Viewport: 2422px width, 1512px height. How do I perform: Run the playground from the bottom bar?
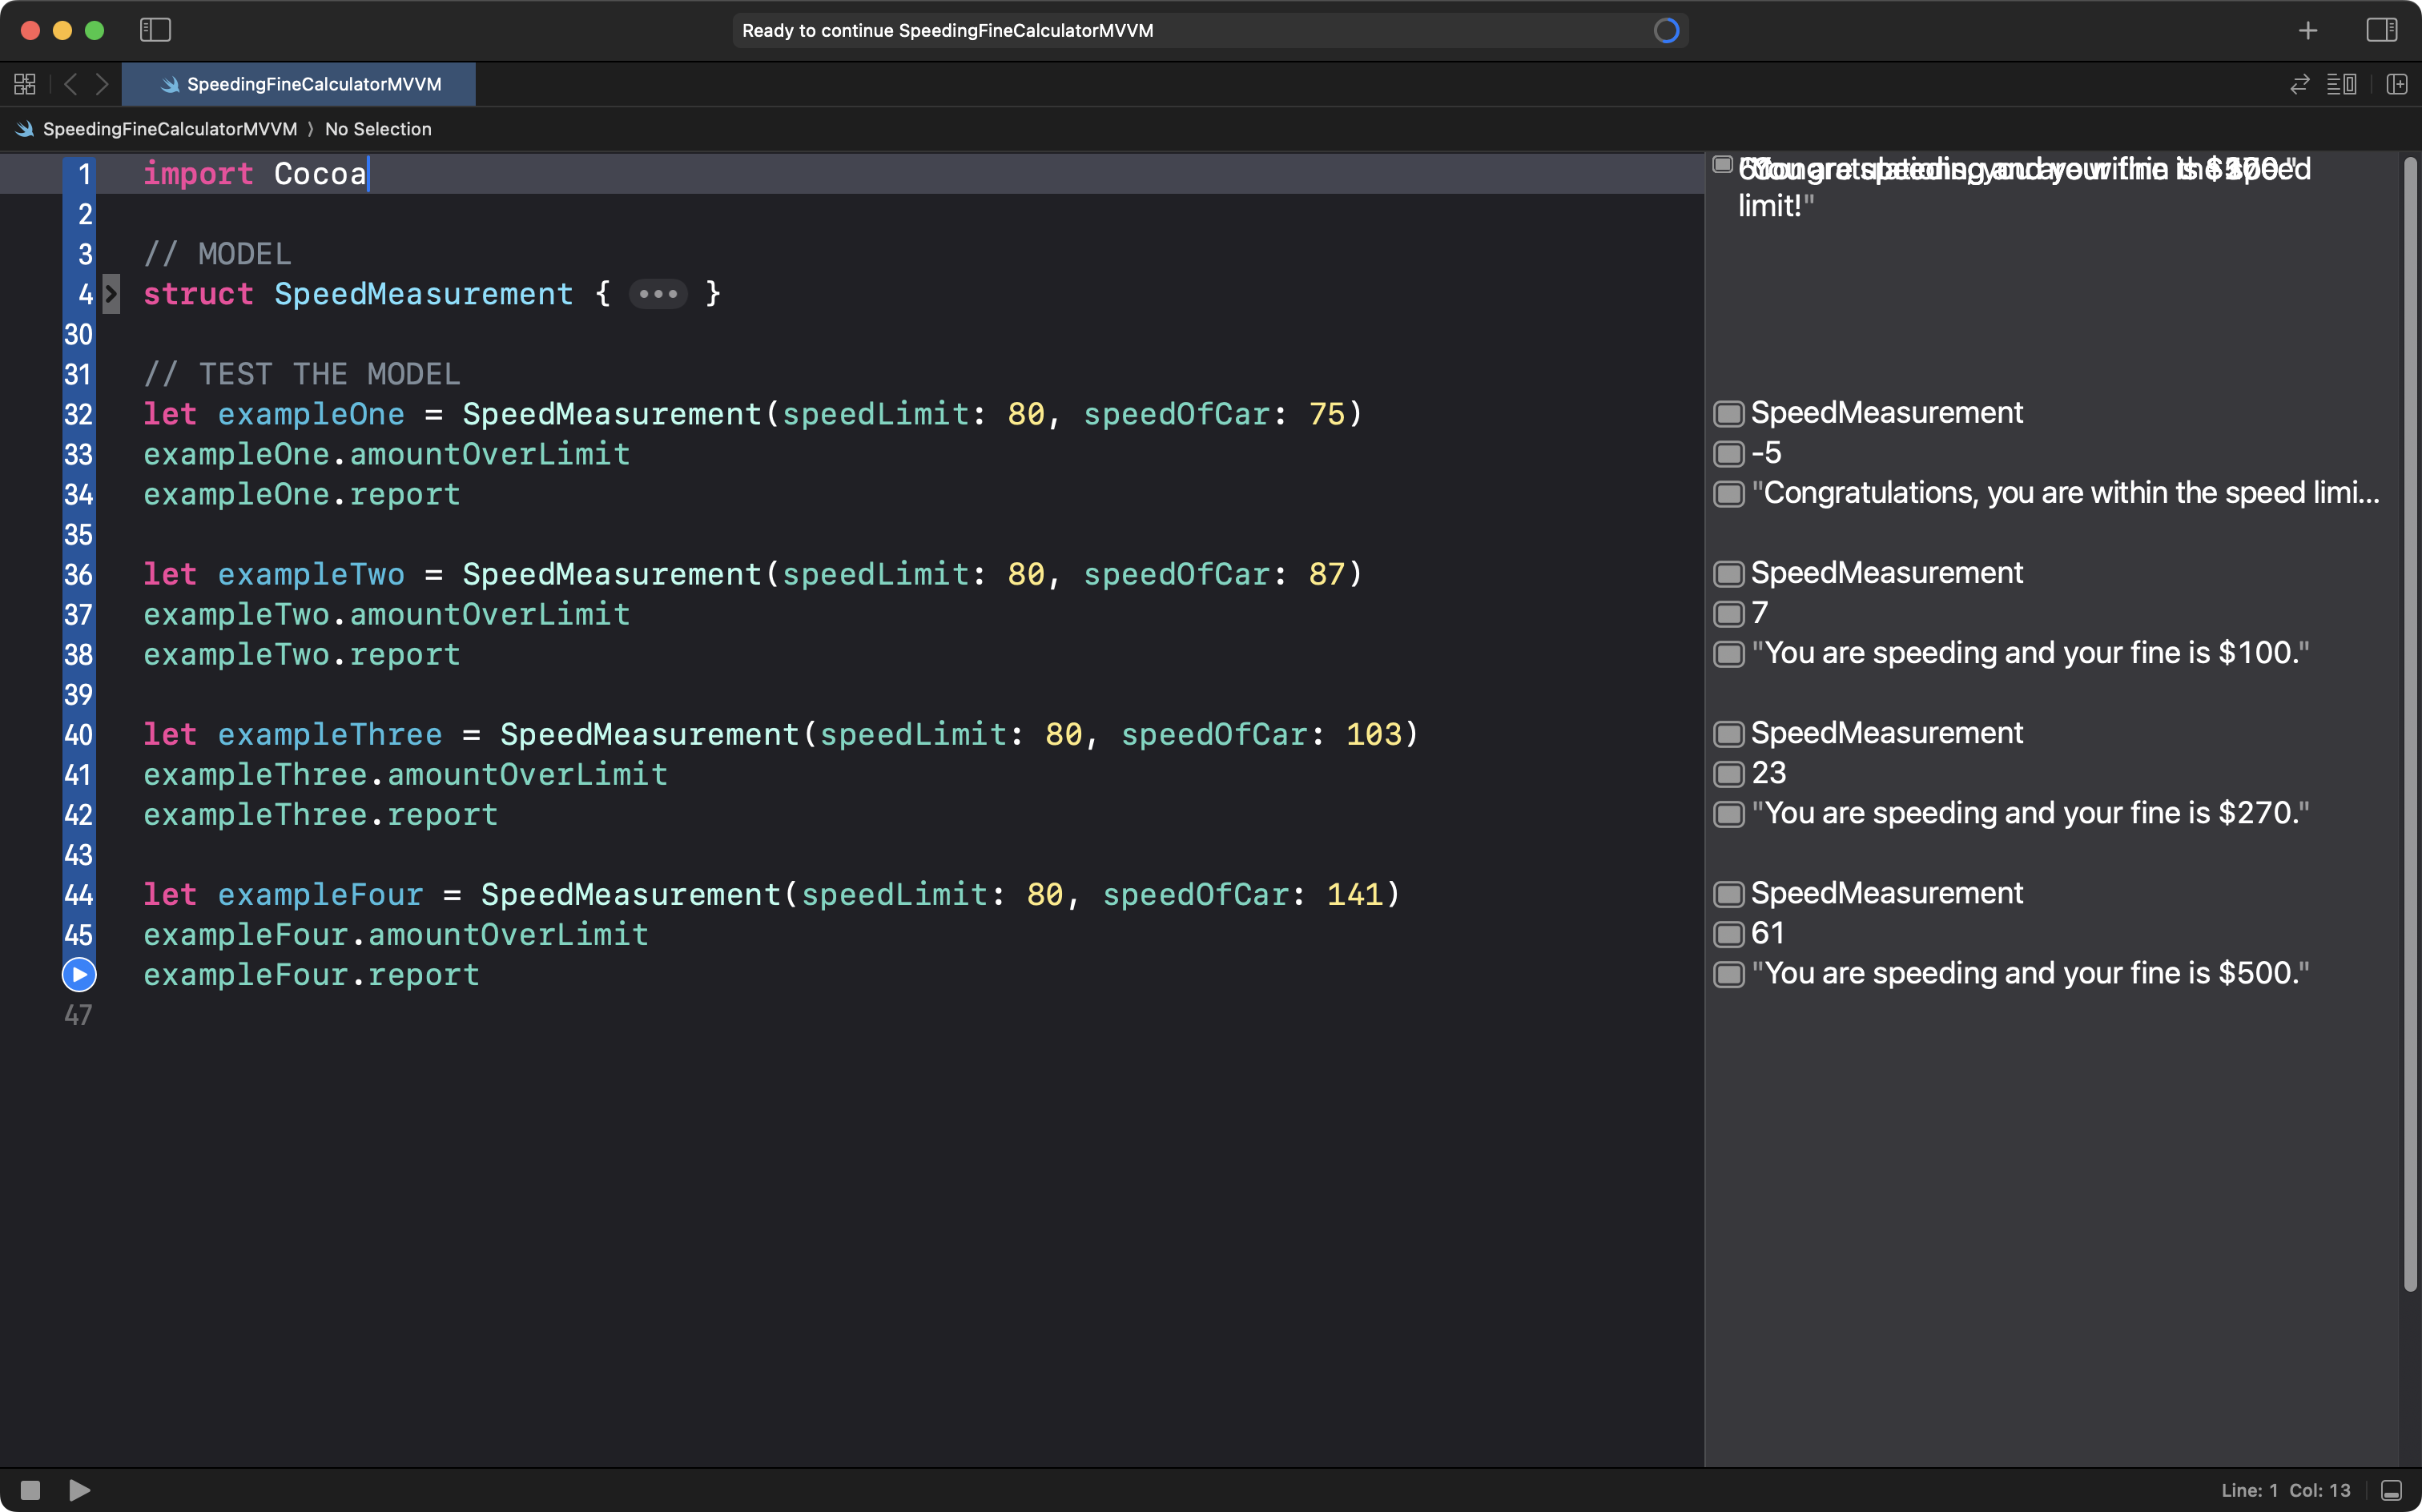coord(79,1490)
